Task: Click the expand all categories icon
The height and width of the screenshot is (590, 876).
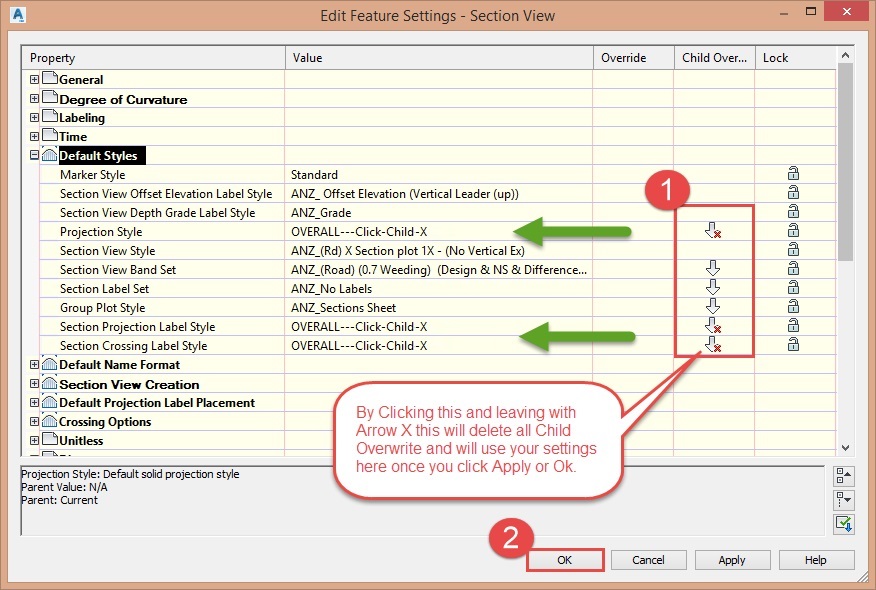Action: coord(845,500)
